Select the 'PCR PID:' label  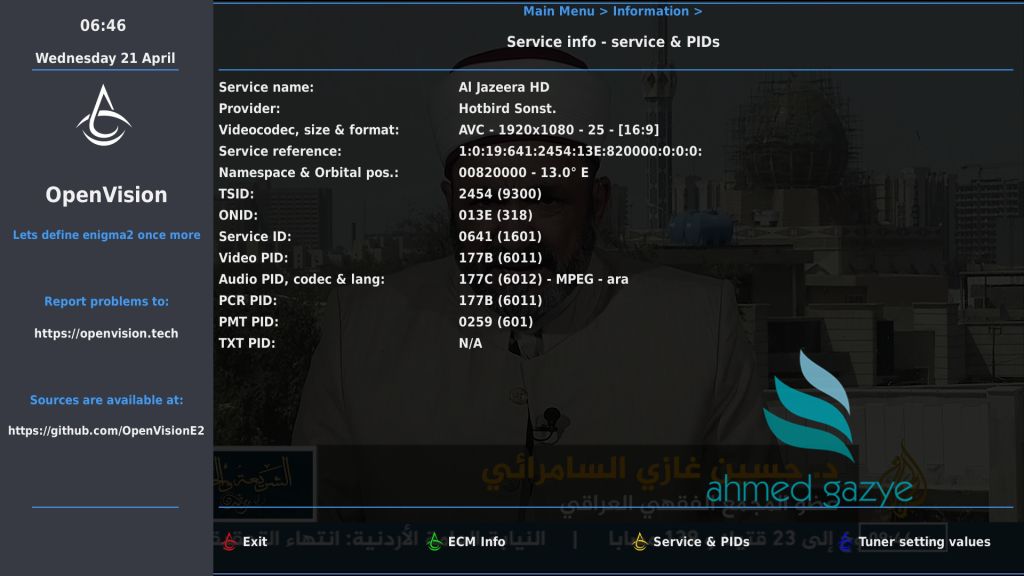248,300
